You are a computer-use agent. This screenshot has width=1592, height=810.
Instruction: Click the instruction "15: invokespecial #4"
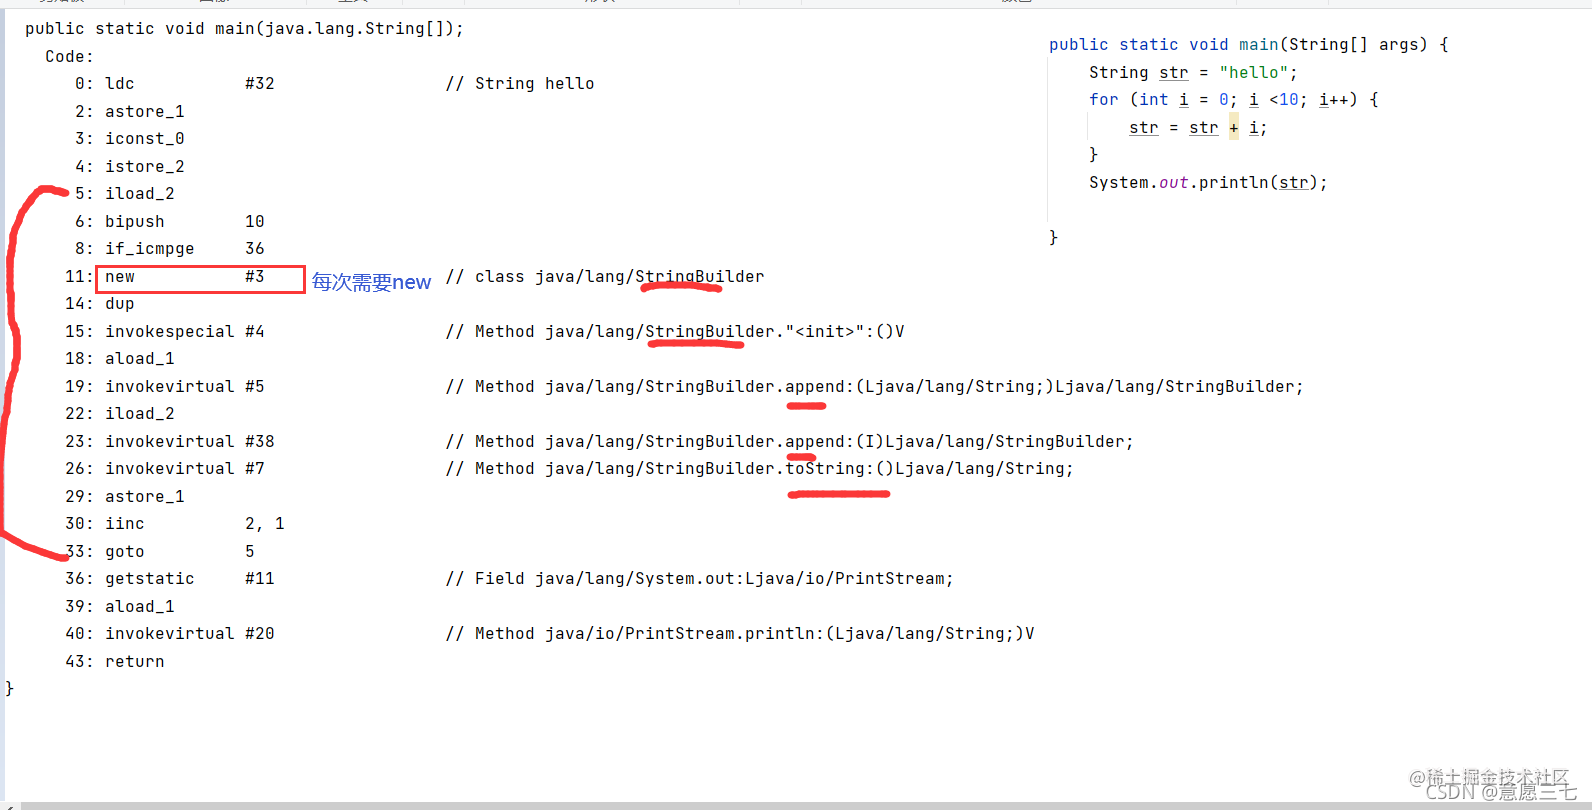(165, 332)
